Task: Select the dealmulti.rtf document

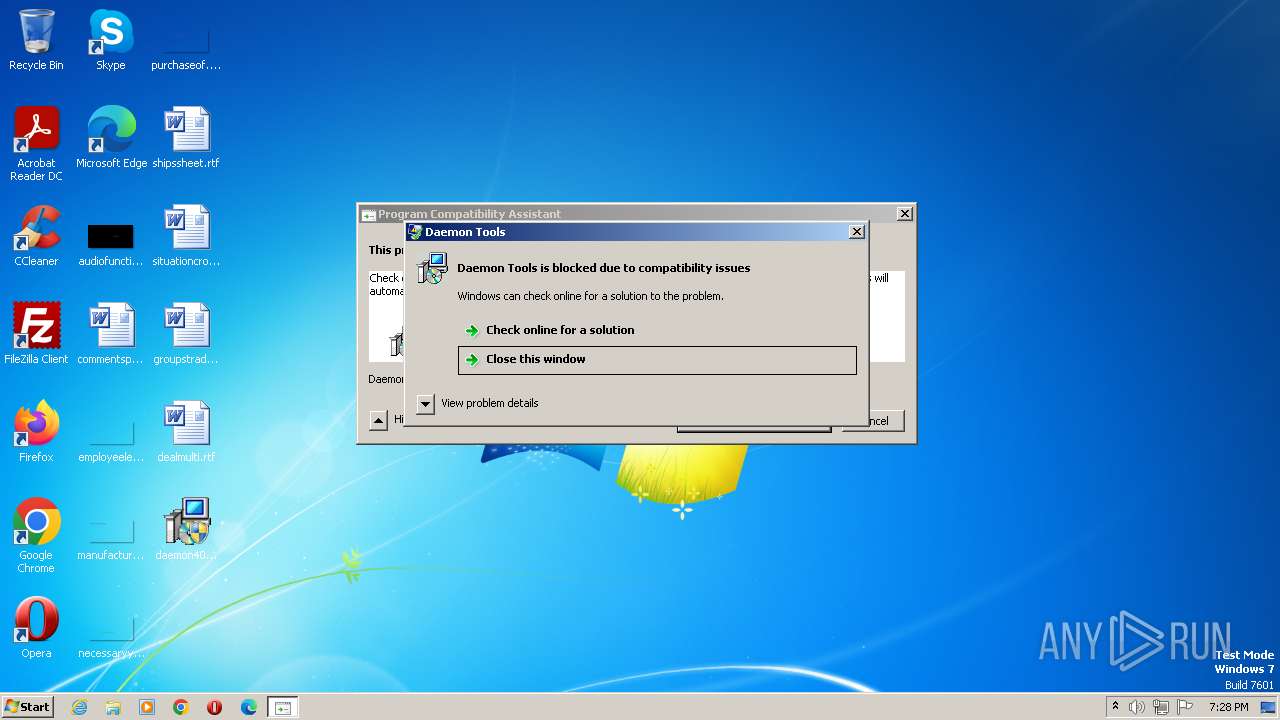Action: click(x=186, y=432)
